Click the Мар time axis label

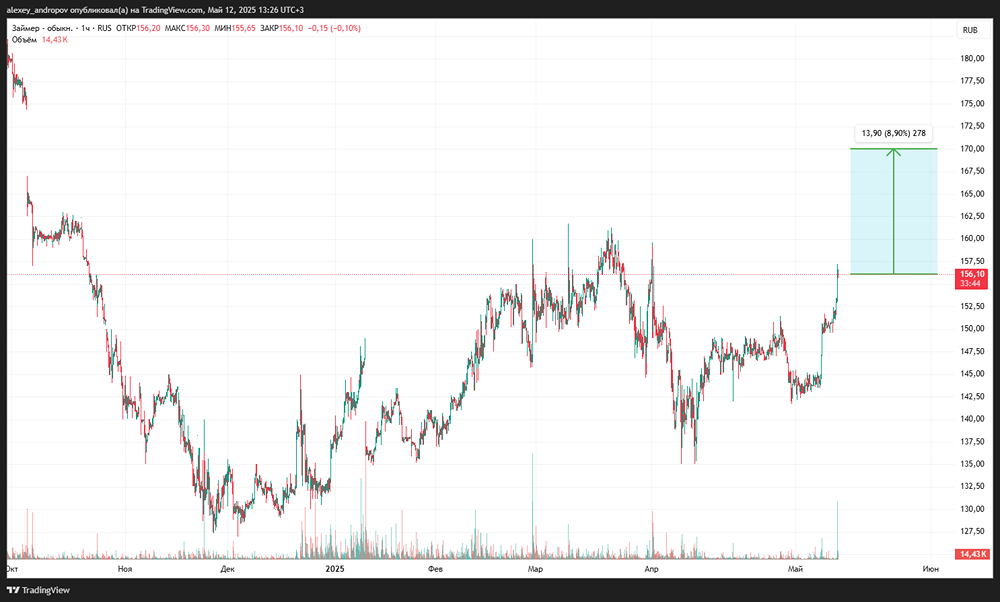(536, 569)
